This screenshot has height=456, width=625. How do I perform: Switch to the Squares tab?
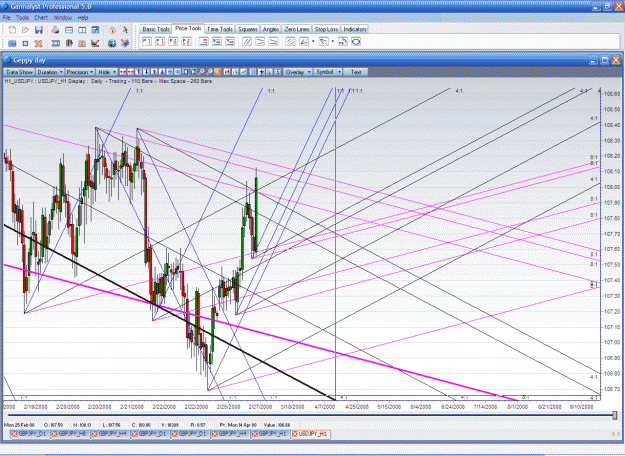click(x=248, y=29)
